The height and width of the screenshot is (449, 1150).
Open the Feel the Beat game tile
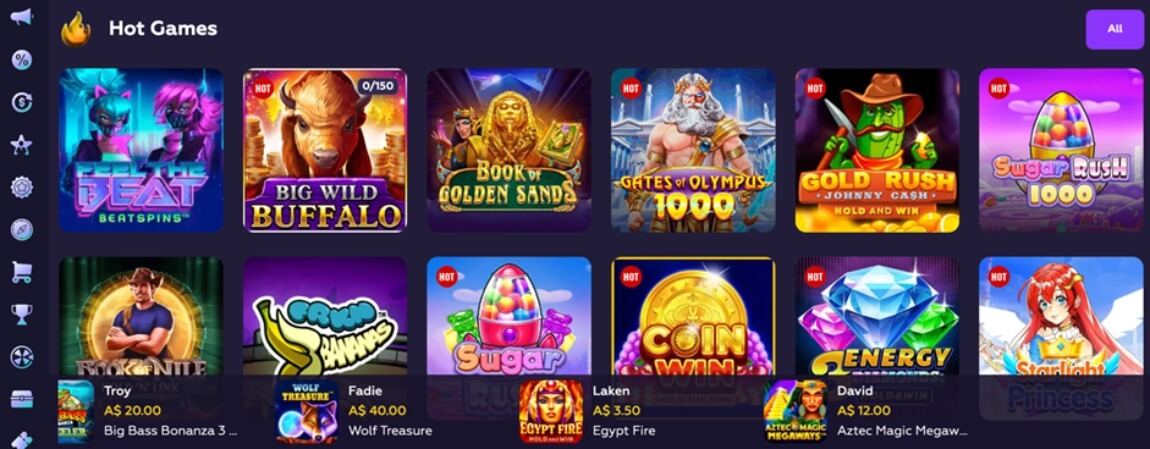(141, 150)
